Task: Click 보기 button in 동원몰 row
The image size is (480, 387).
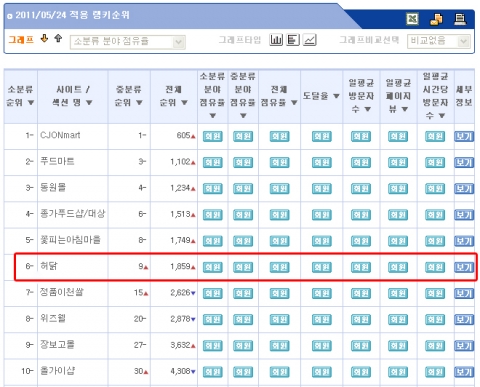Action: pos(464,189)
